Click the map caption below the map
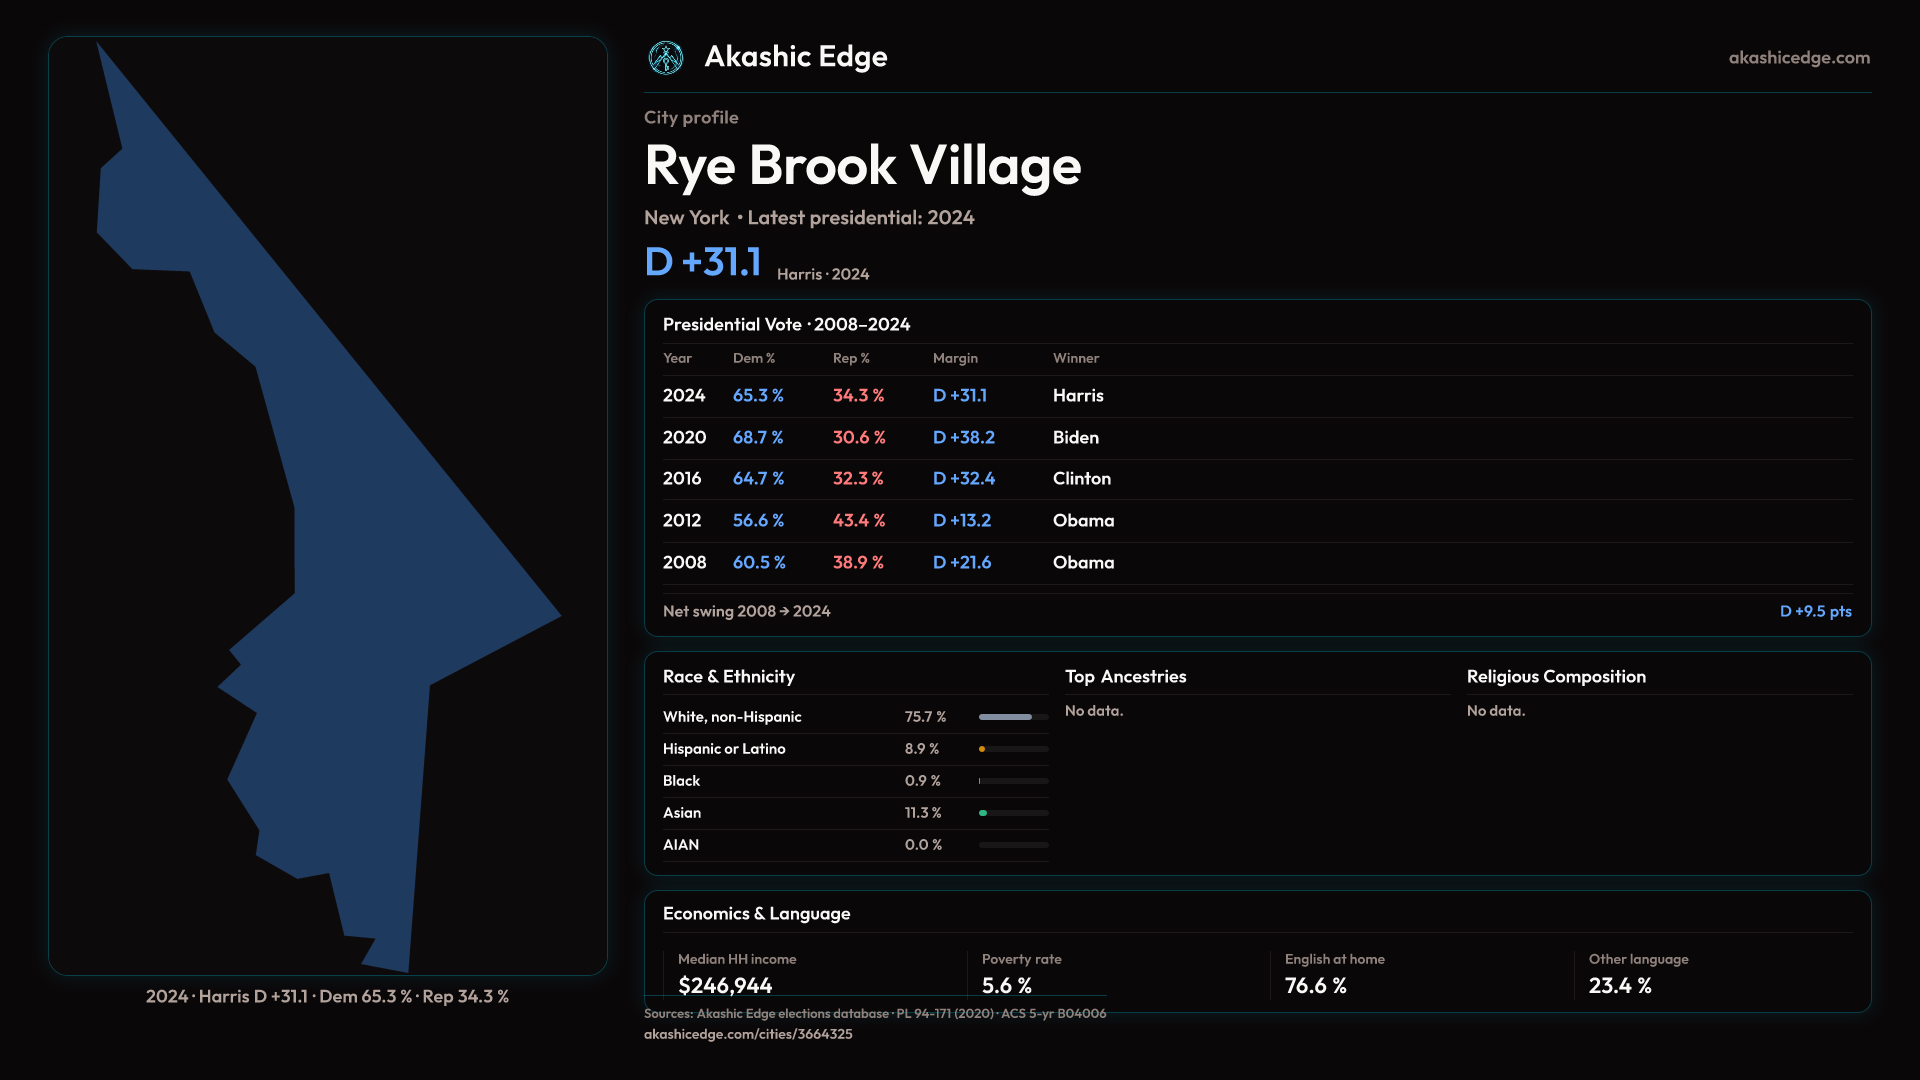 327,996
